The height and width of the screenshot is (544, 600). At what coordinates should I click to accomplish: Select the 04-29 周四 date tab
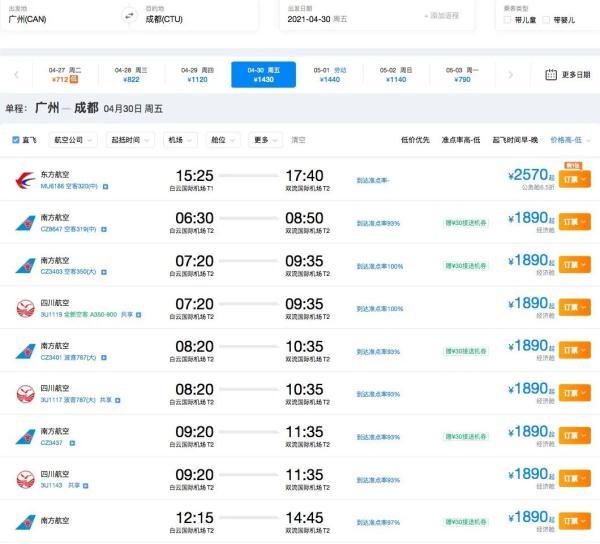197,75
